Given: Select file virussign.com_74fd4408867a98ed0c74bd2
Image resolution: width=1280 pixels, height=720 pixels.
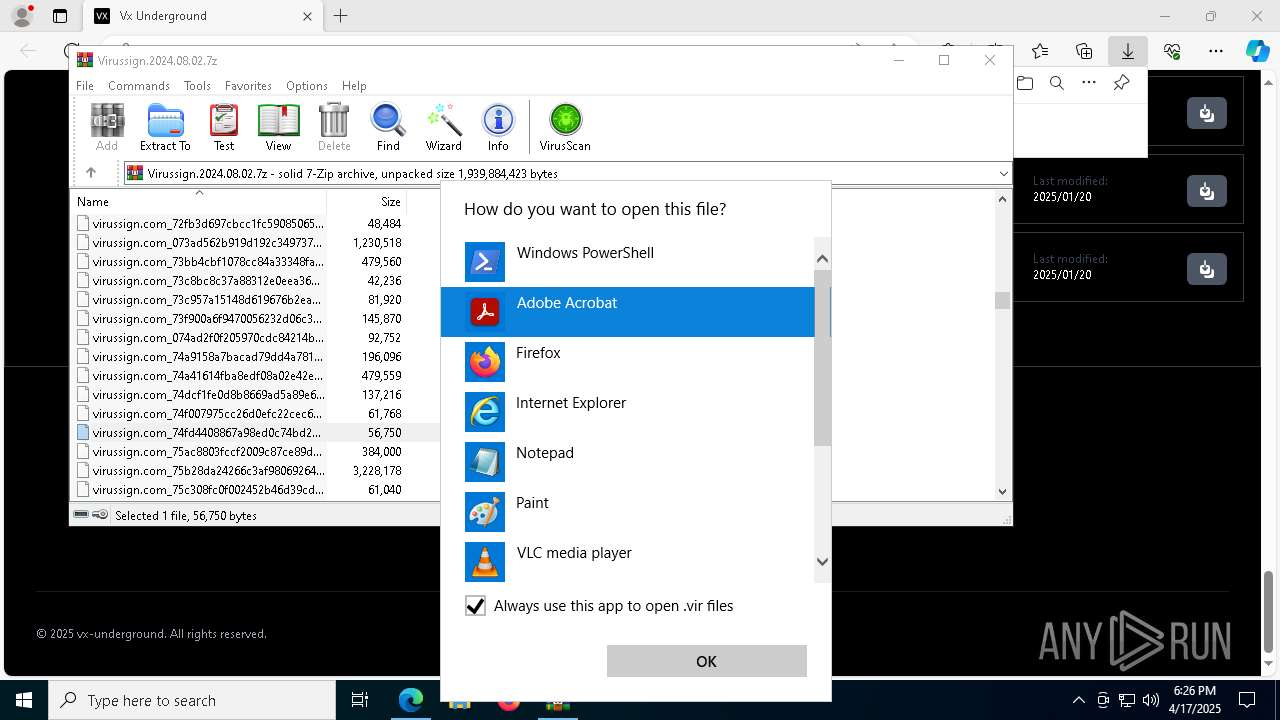Looking at the screenshot, I should pos(206,433).
